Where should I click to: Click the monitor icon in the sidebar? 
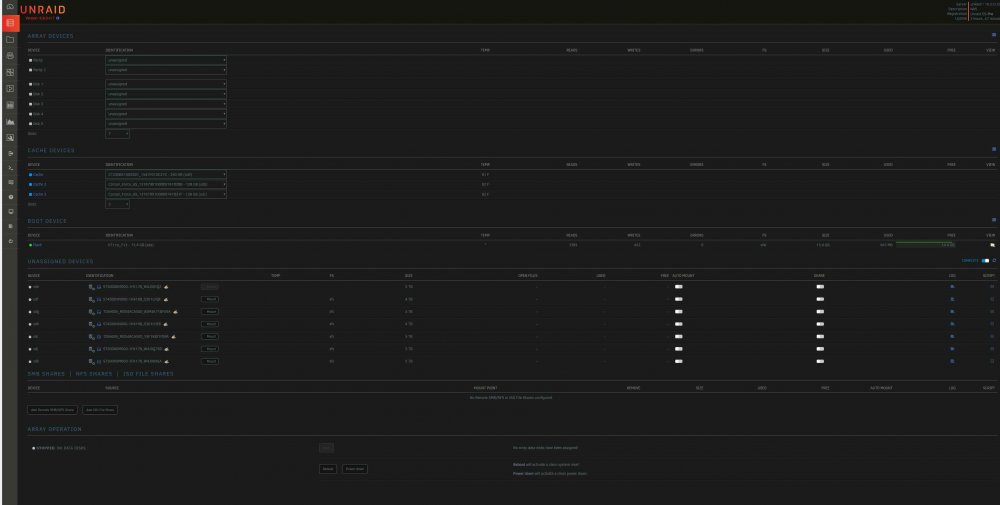(x=10, y=211)
